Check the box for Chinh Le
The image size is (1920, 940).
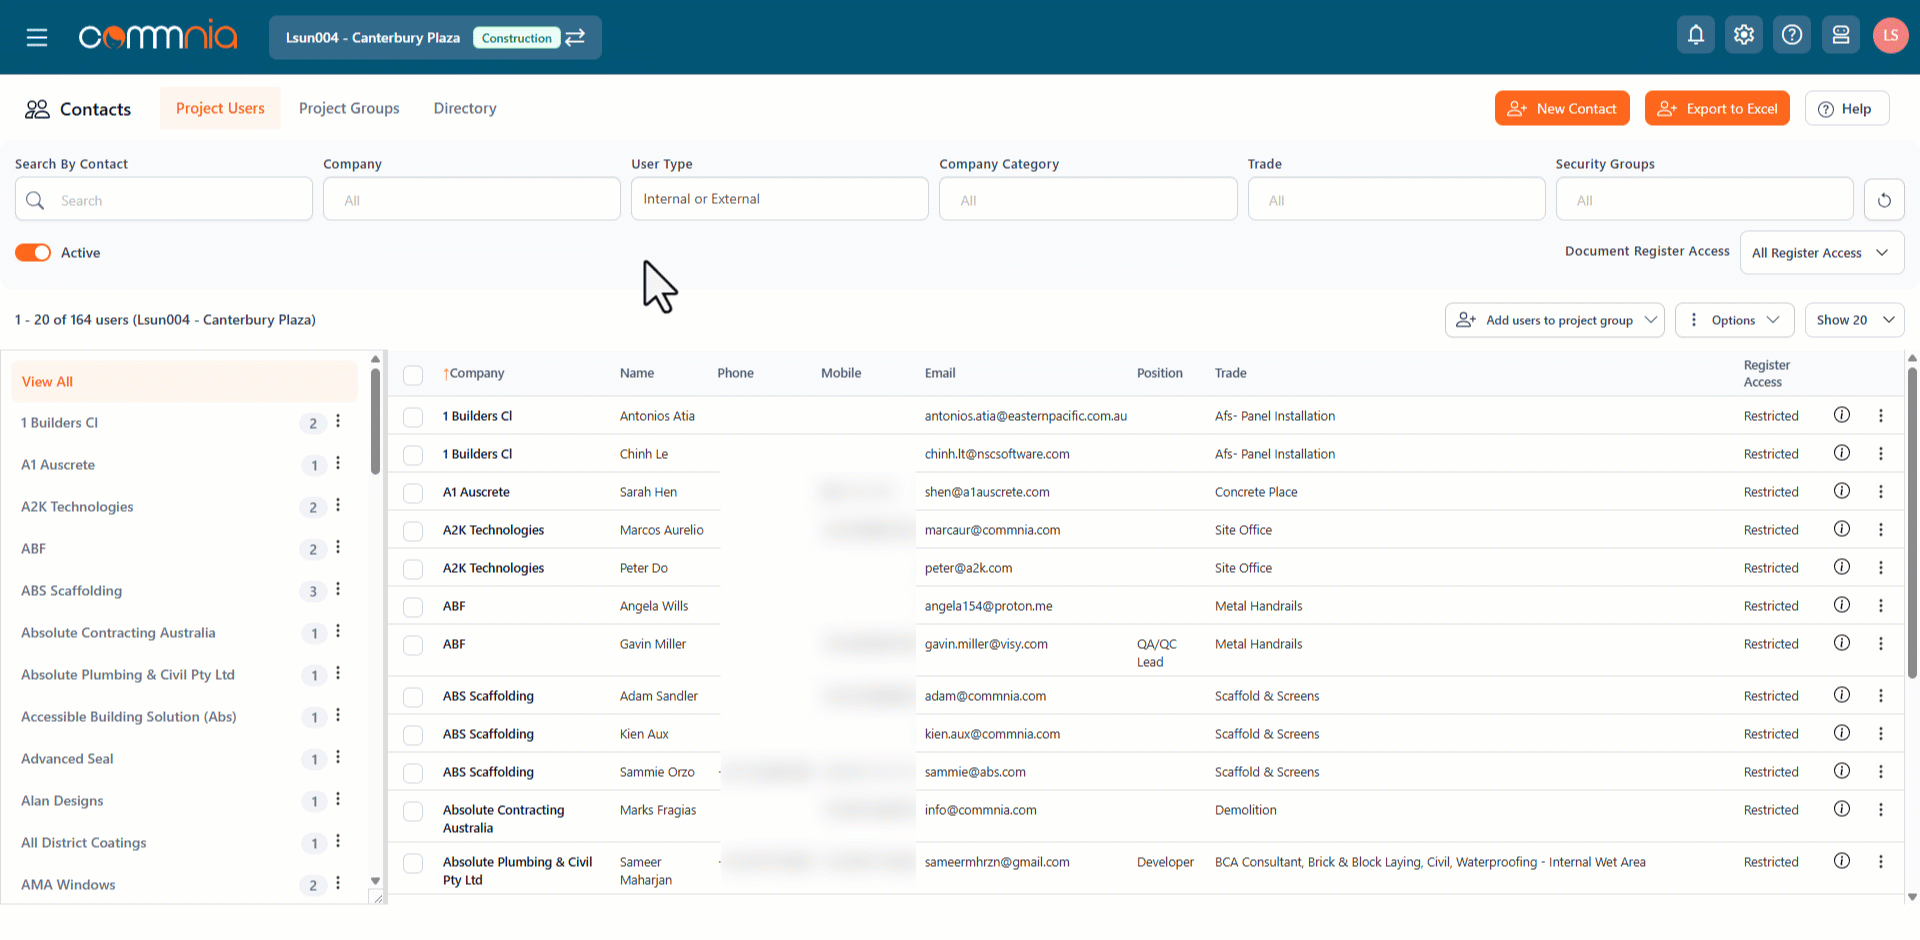[413, 455]
